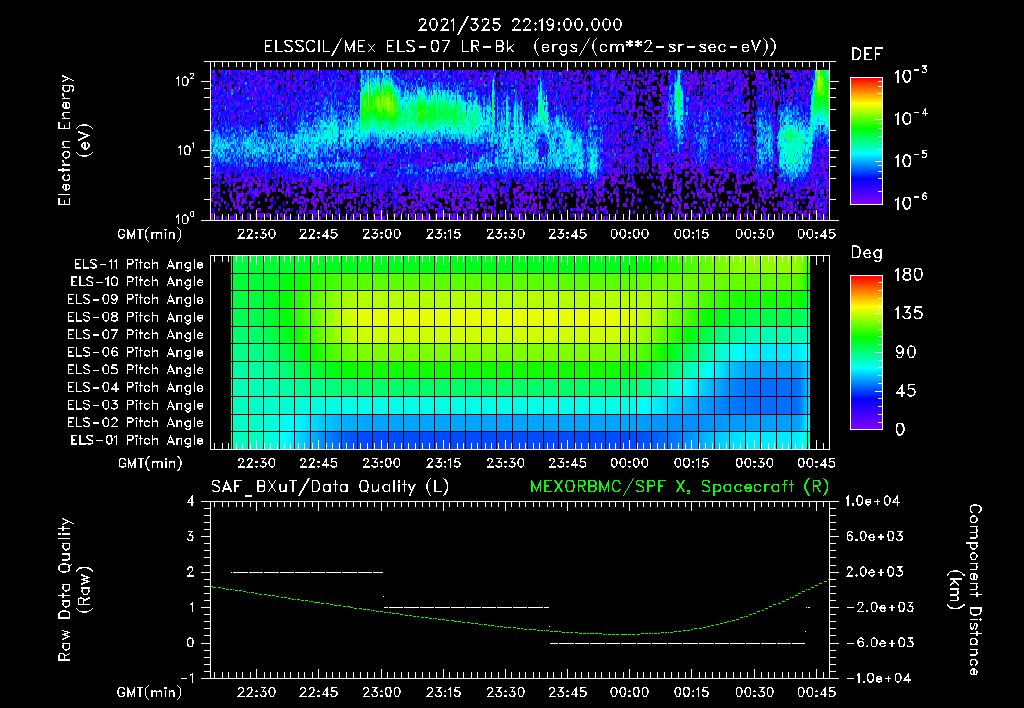Click the data quality line at level 2
This screenshot has width=1024, height=708.
(x=307, y=572)
